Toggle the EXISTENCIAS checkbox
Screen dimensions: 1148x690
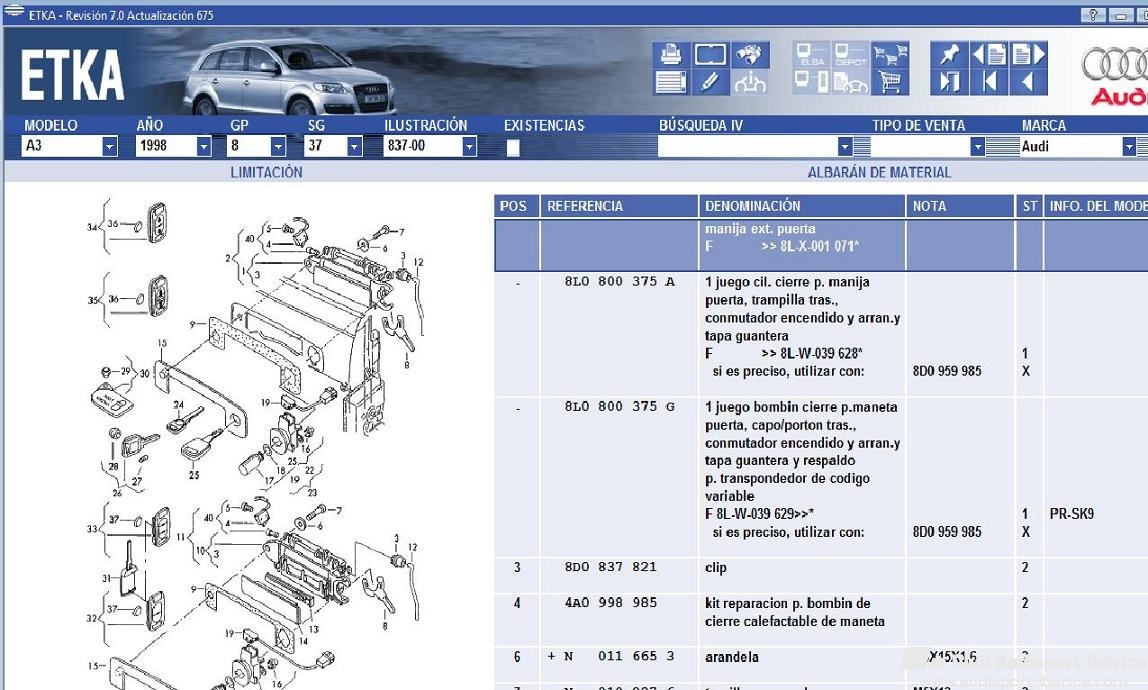point(513,147)
